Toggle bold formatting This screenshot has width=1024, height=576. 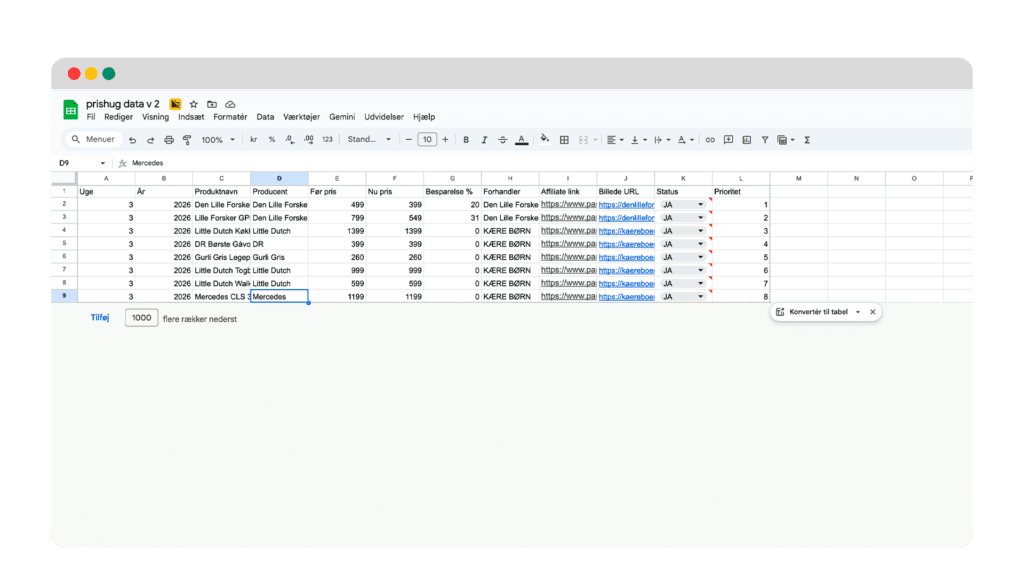(465, 139)
